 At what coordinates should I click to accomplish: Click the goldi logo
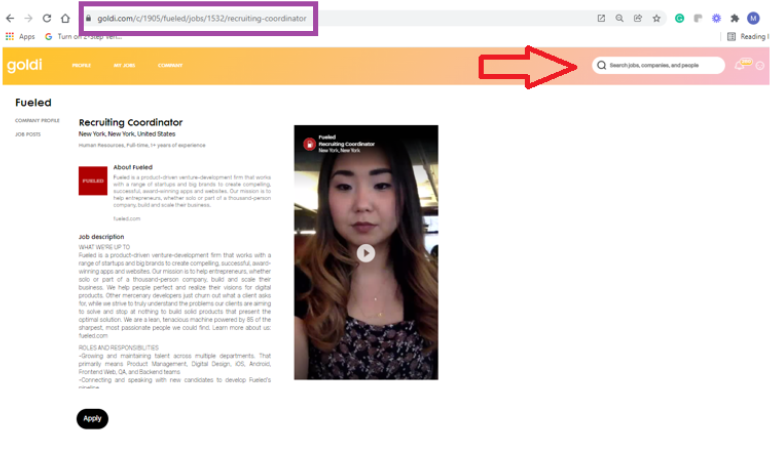pos(24,66)
